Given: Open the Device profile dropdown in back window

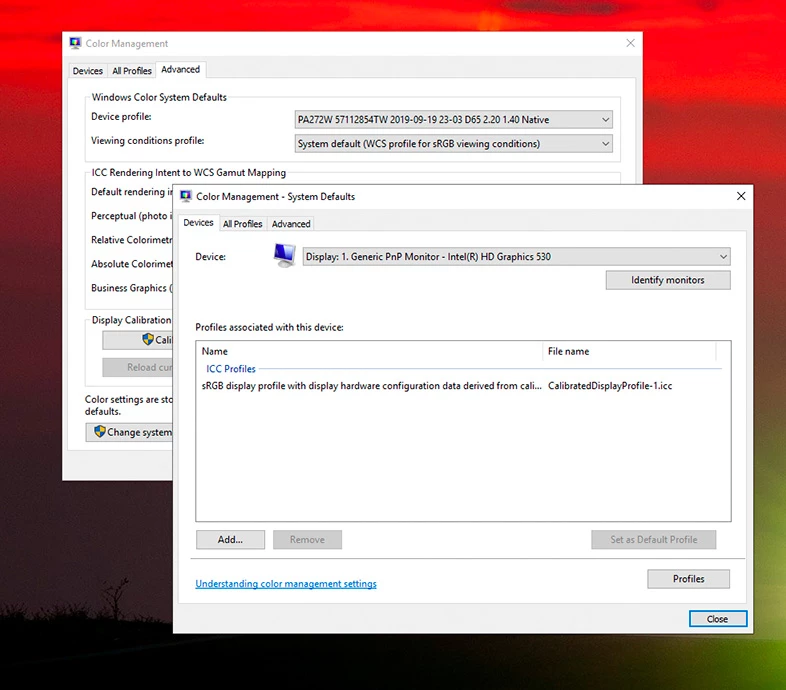Looking at the screenshot, I should click(453, 119).
